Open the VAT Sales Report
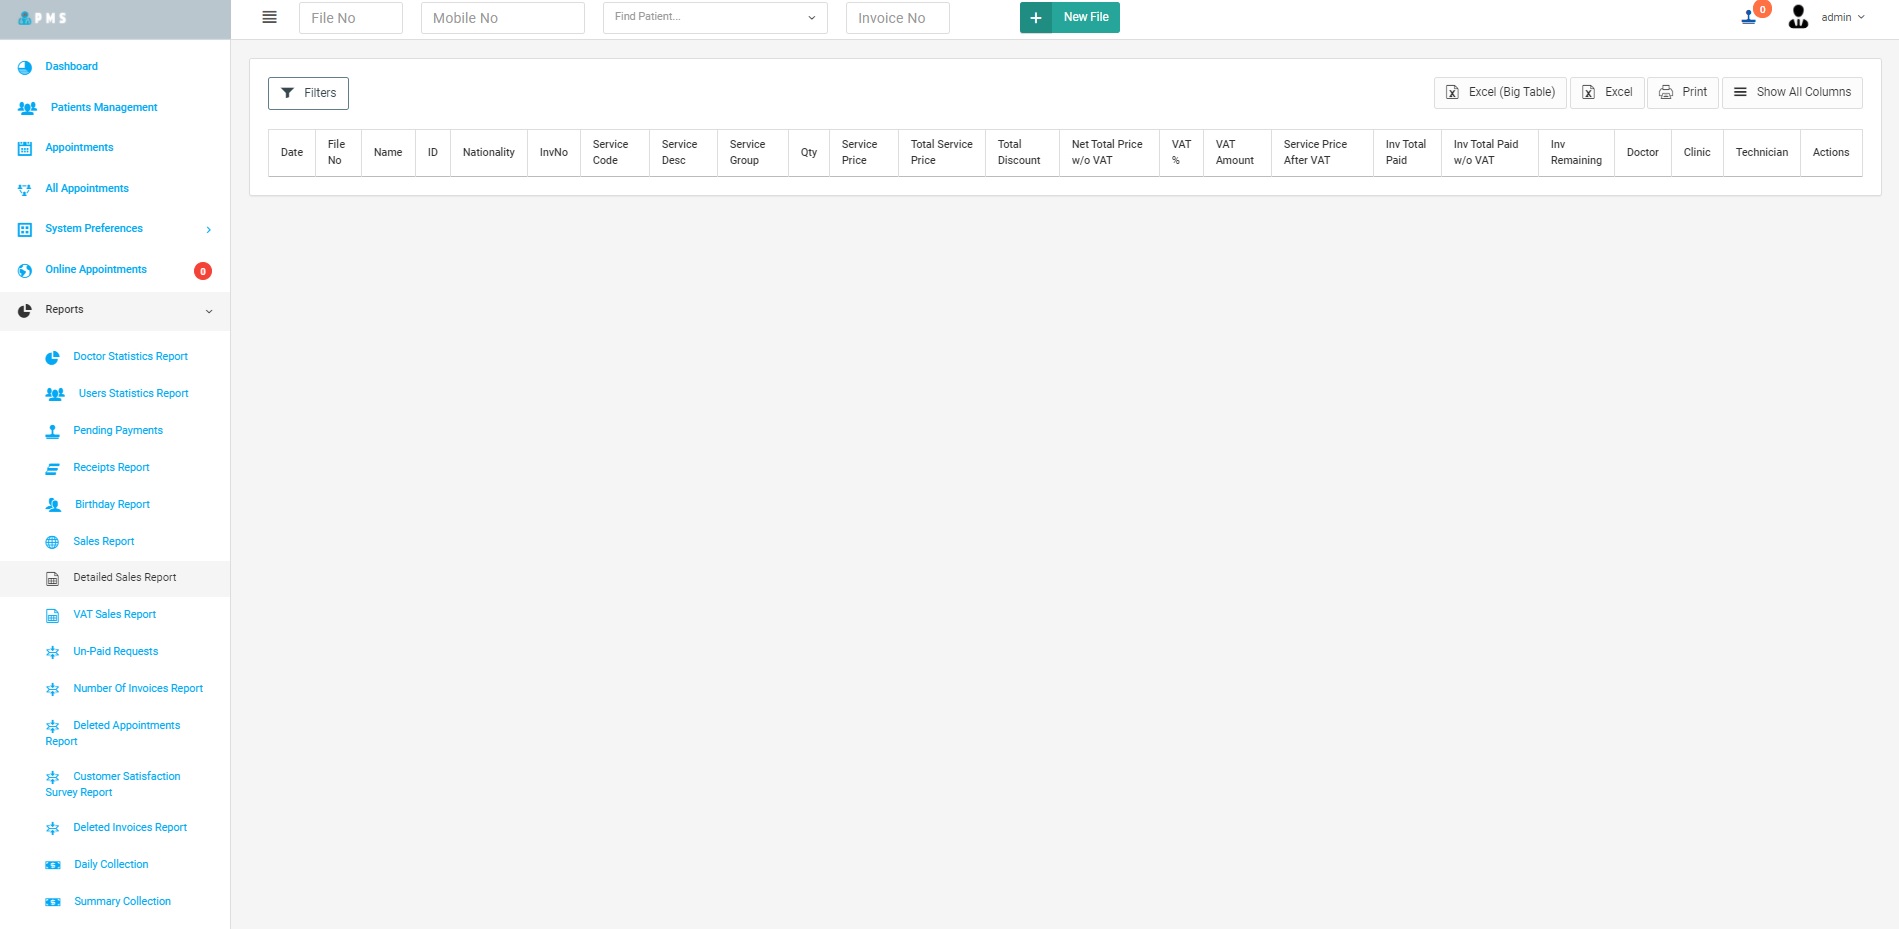The image size is (1899, 929). (114, 615)
